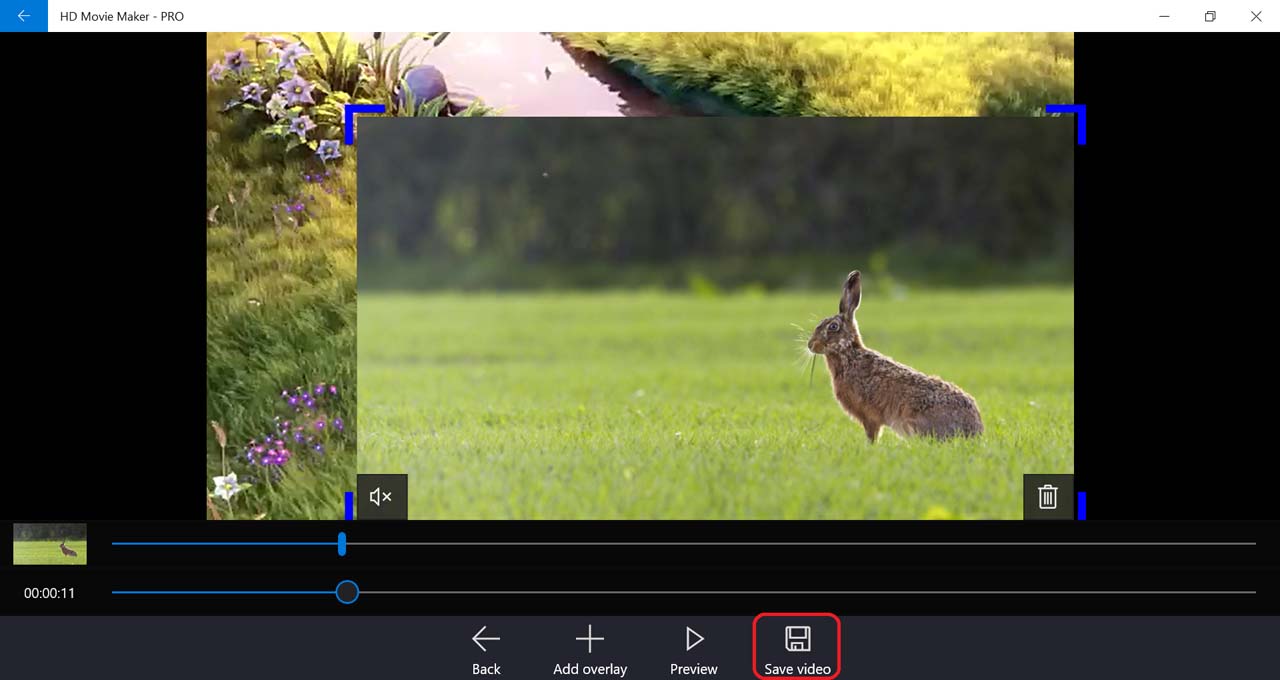Click the round playhead knob on the time slider
Screen dimensions: 1280x680
pyautogui.click(x=347, y=592)
